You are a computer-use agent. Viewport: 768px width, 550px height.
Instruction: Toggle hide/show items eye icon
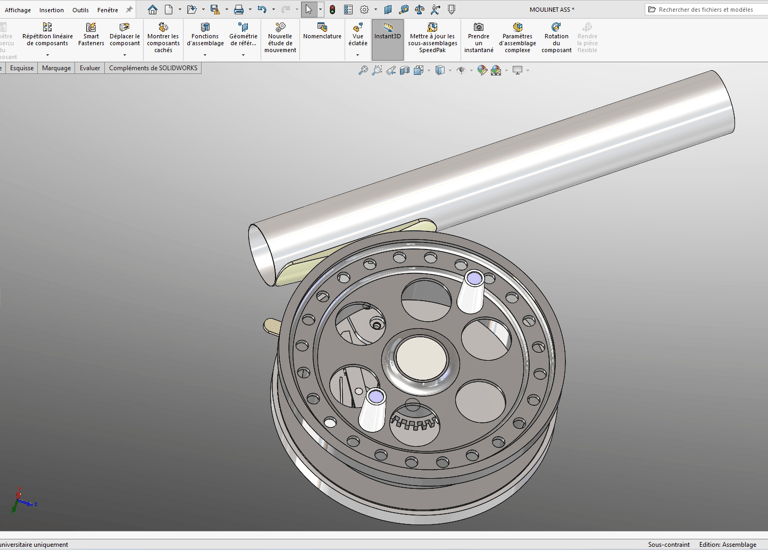click(461, 71)
